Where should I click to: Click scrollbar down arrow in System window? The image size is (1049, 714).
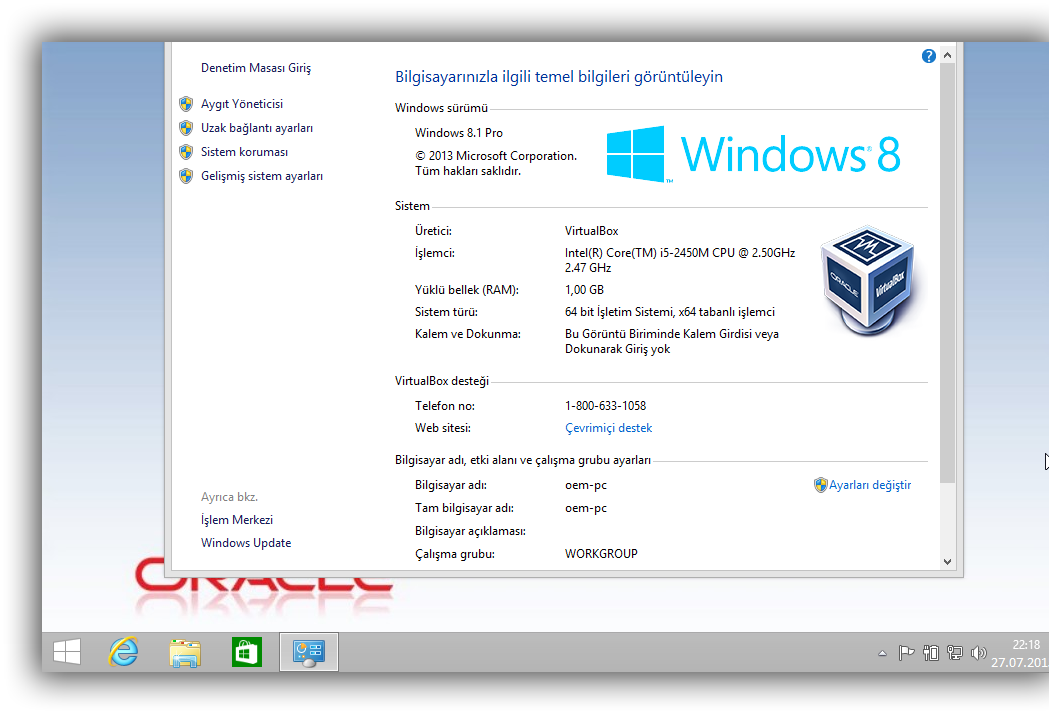[x=947, y=561]
